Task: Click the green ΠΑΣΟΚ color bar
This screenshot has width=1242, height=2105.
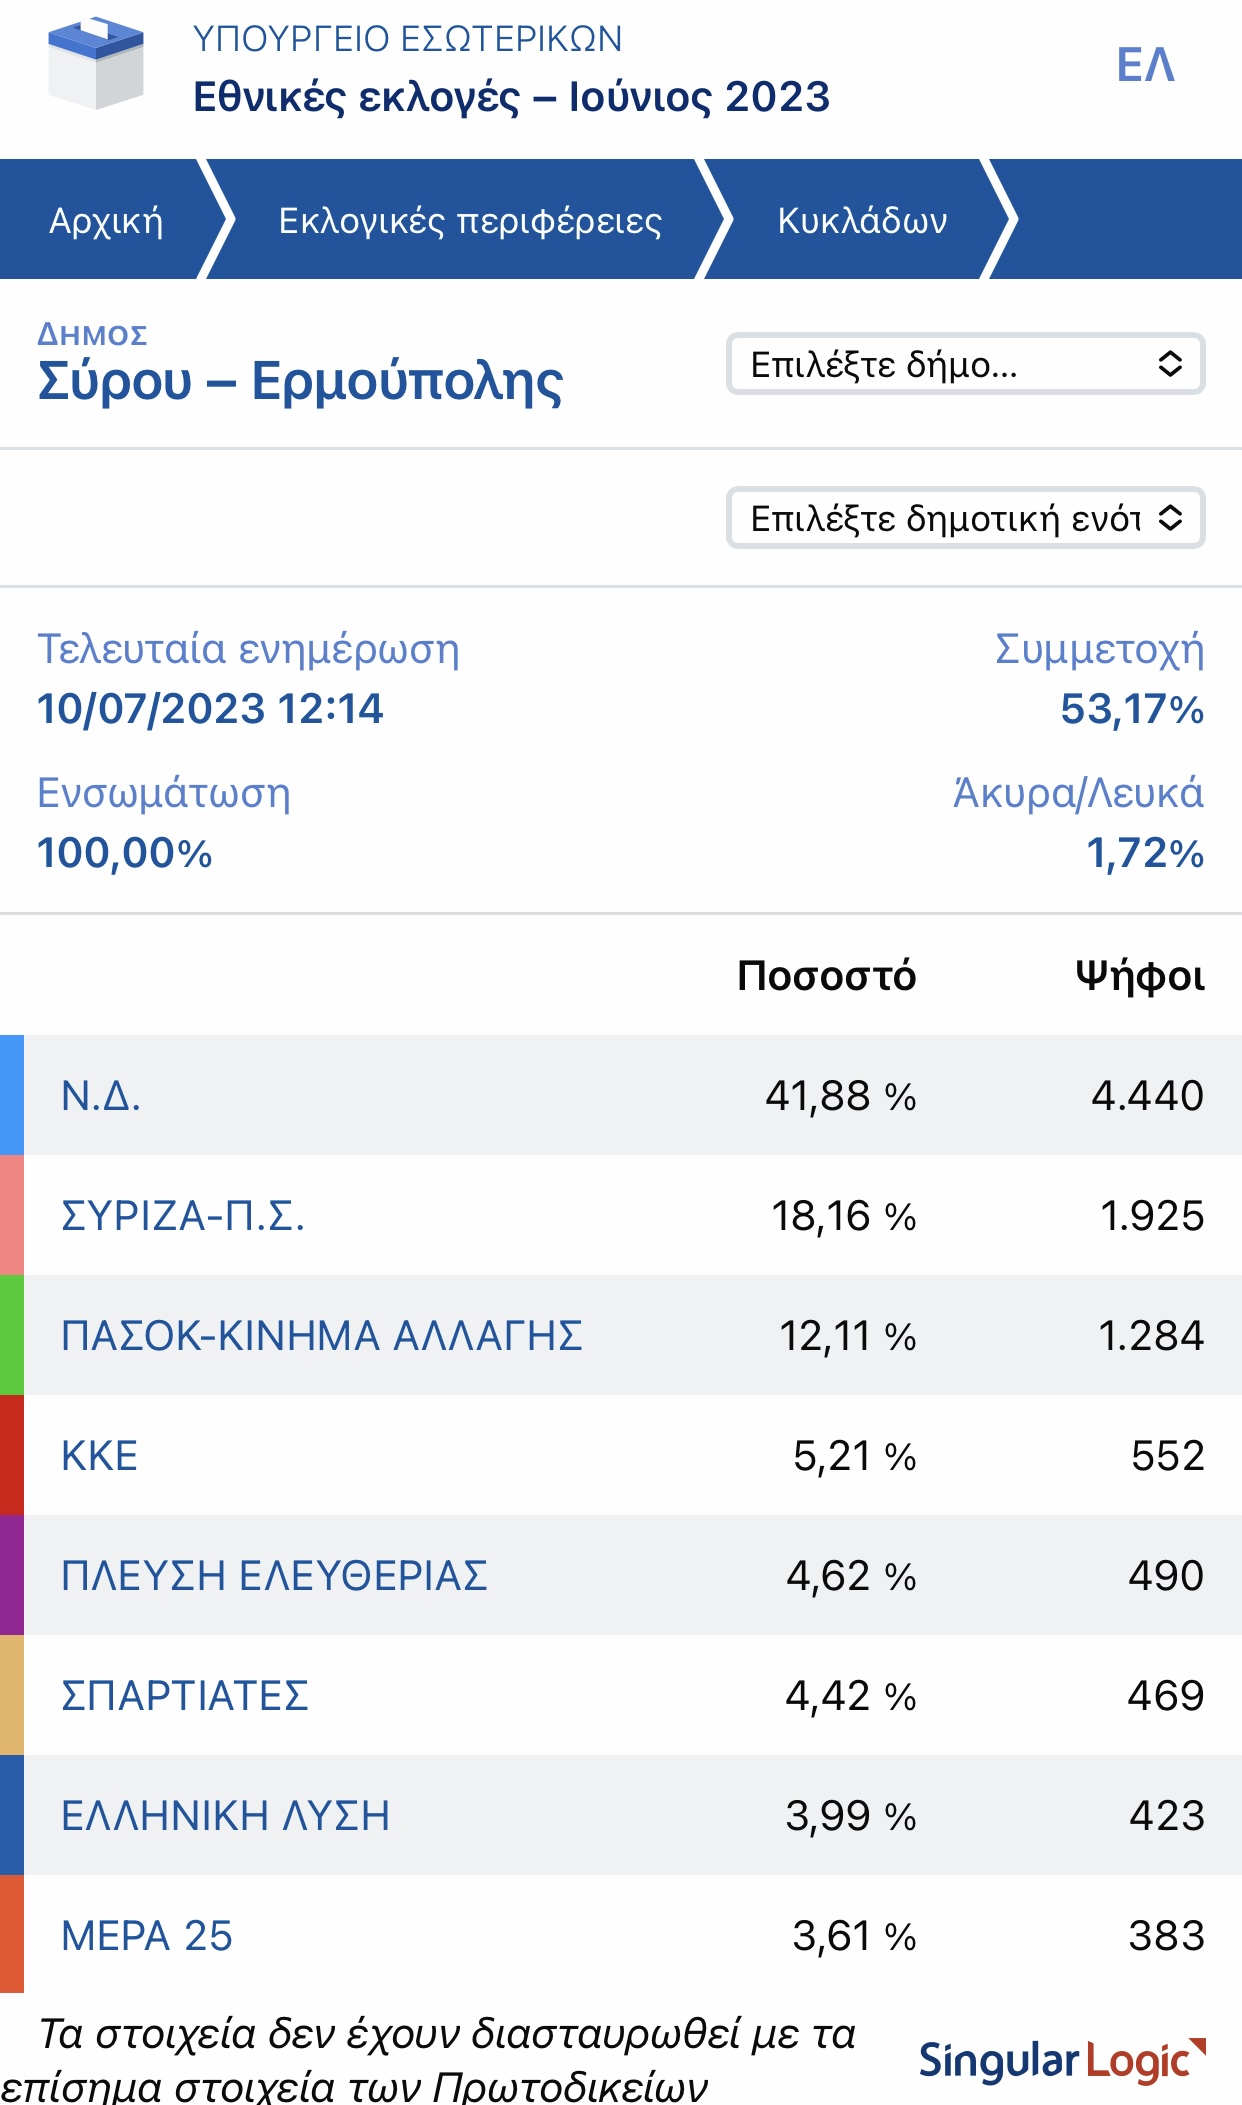Action: coord(12,1336)
